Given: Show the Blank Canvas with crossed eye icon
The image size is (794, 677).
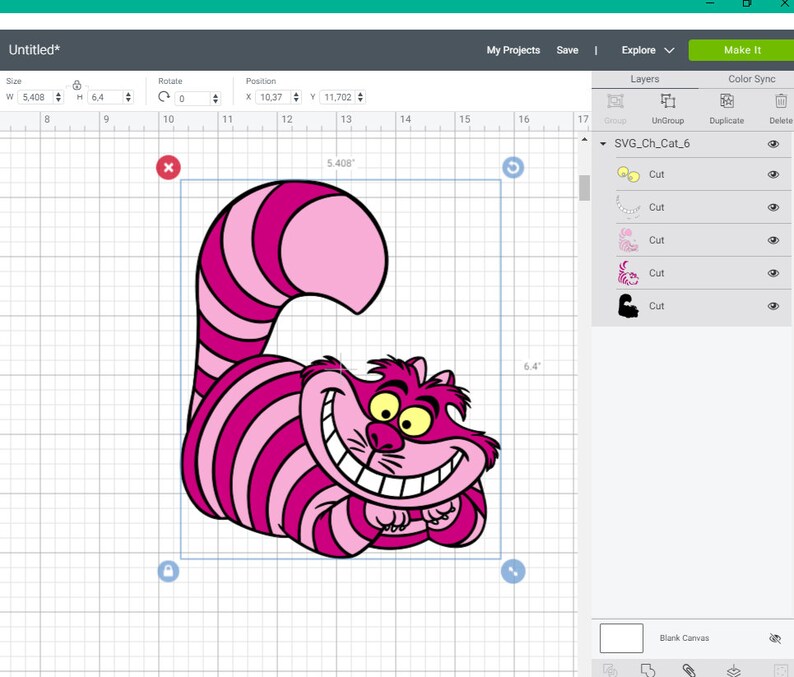Looking at the screenshot, I should (x=775, y=639).
